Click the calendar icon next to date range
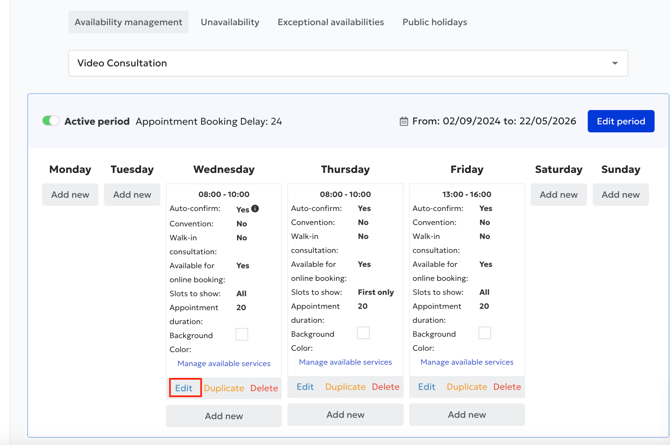This screenshot has height=445, width=670. tap(404, 122)
